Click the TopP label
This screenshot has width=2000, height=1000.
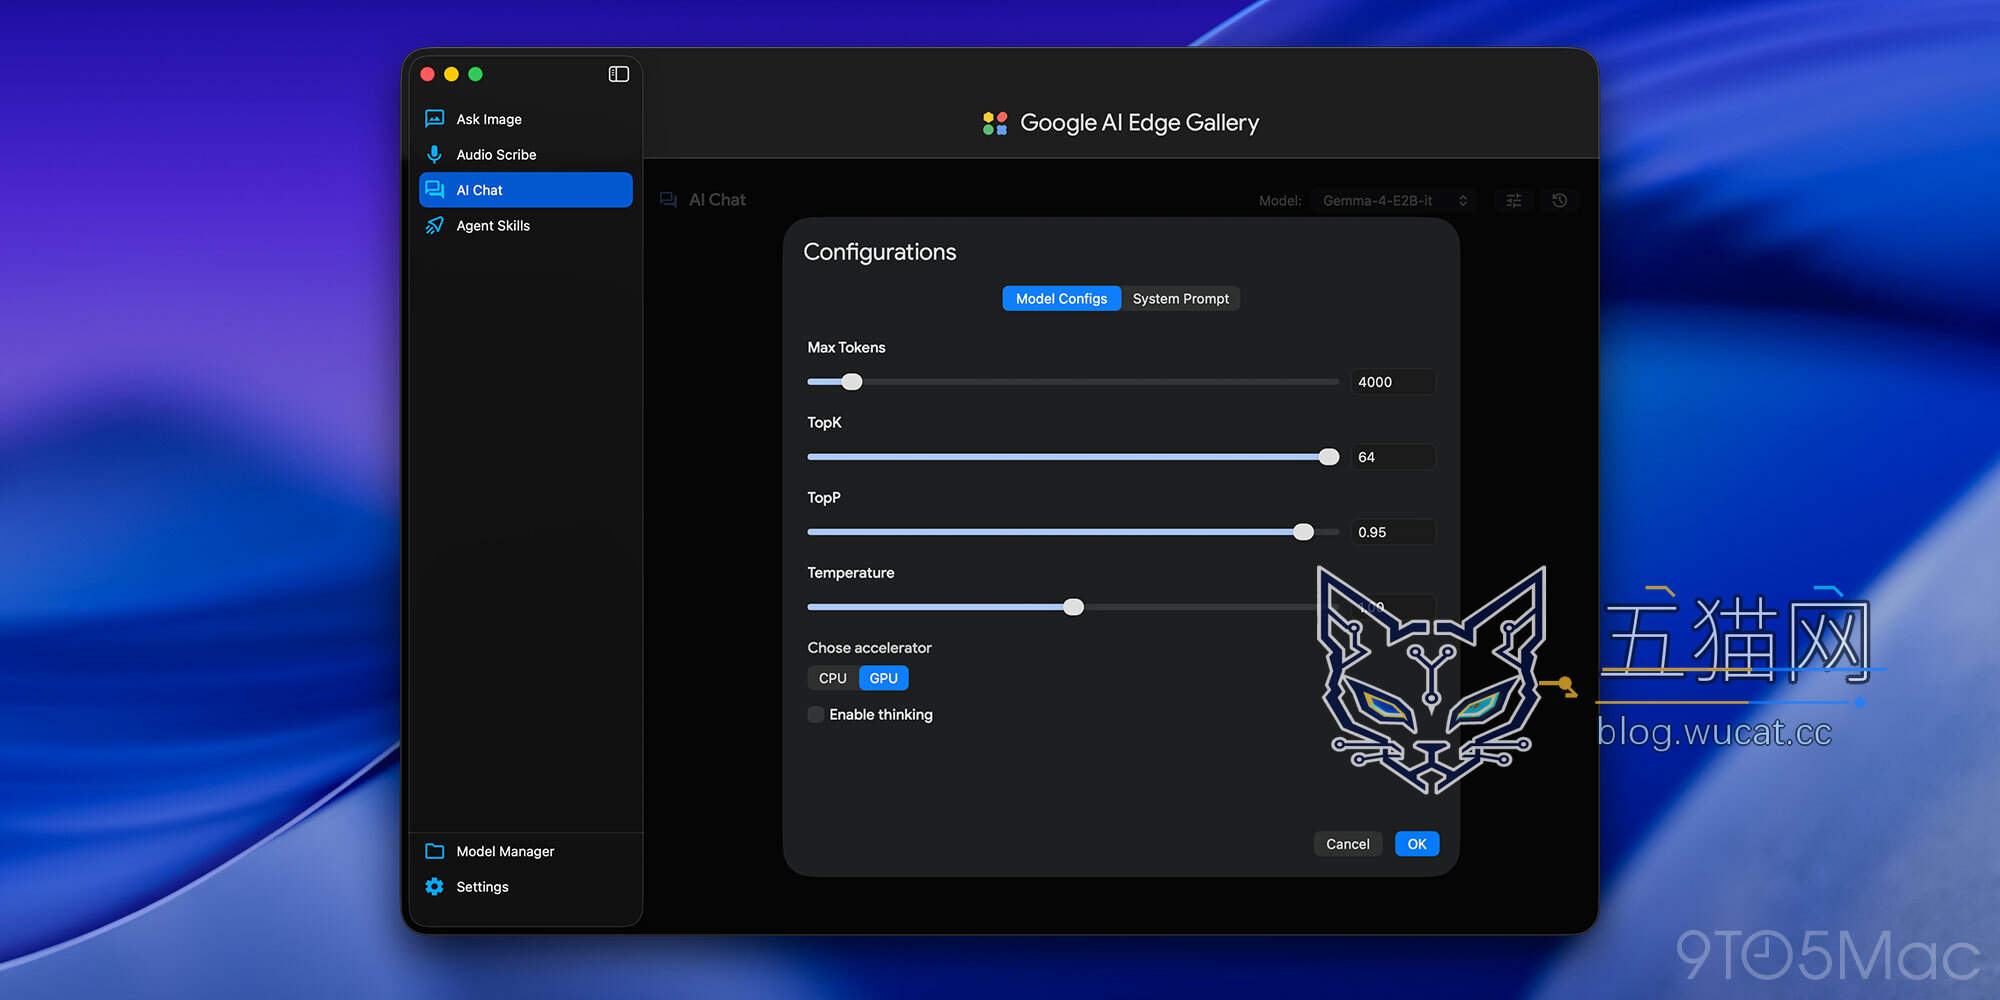coord(824,498)
